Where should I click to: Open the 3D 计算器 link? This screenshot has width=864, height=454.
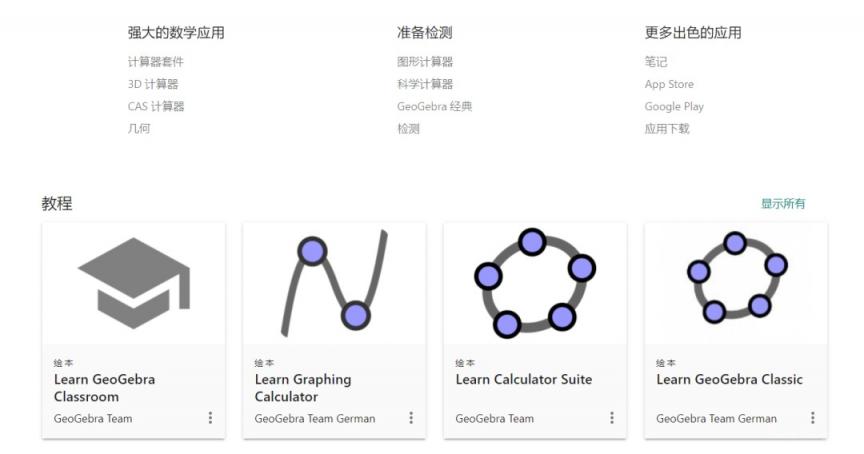click(x=153, y=84)
